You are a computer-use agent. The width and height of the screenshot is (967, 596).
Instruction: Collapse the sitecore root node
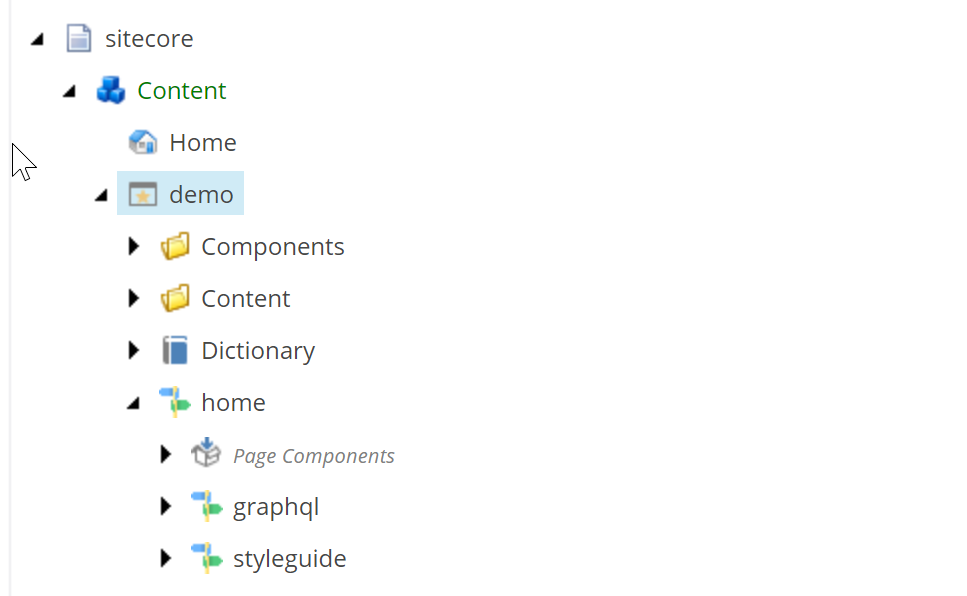click(x=37, y=40)
